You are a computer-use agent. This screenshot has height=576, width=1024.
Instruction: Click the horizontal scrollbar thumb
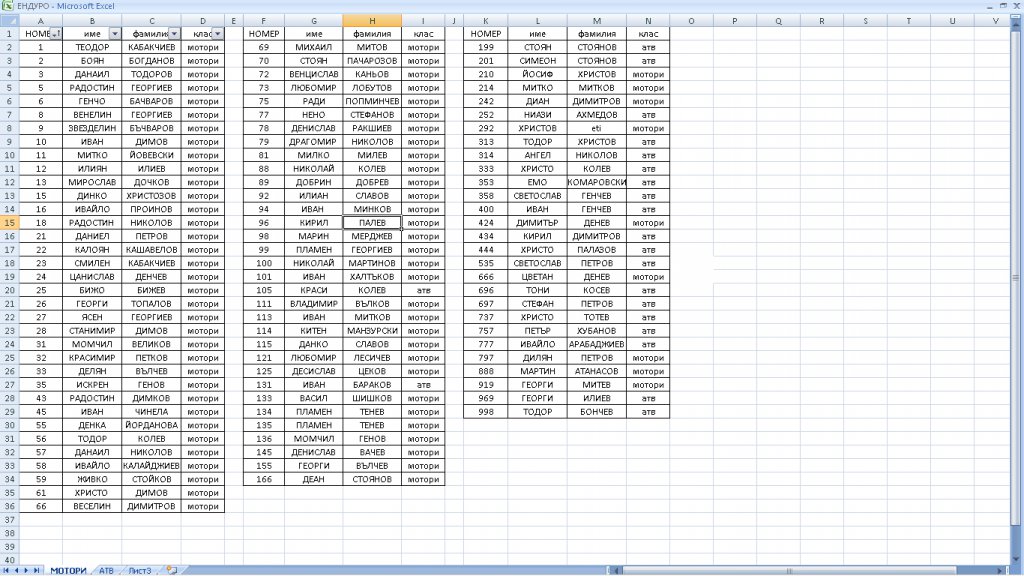point(790,571)
